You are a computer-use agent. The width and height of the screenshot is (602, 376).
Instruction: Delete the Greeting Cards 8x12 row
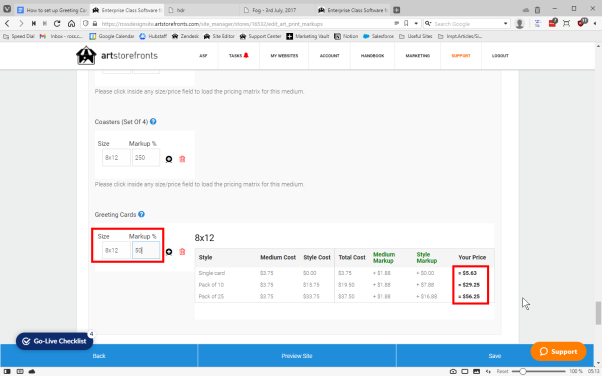(x=182, y=252)
